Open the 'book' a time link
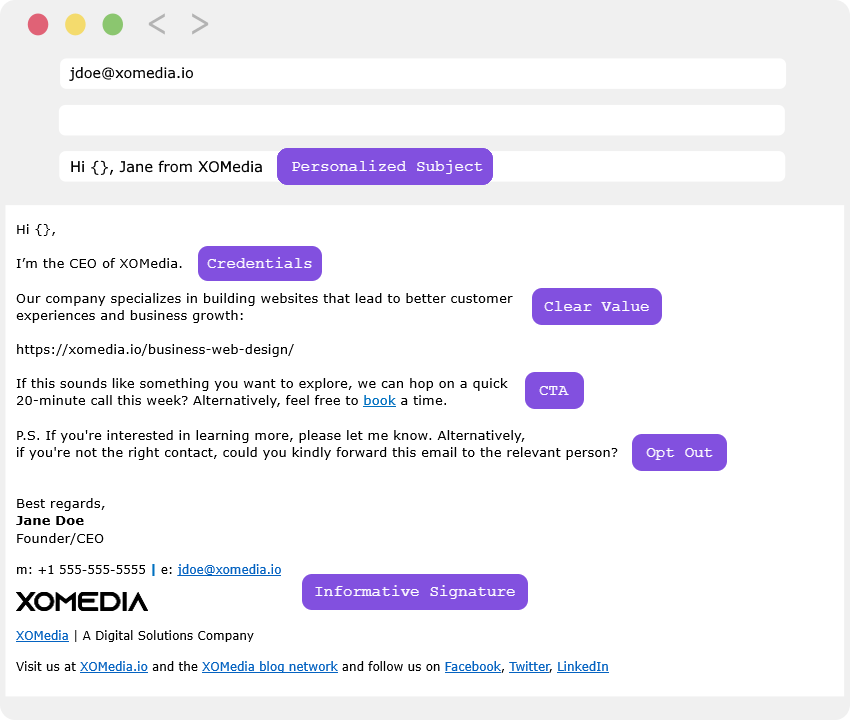 point(379,401)
